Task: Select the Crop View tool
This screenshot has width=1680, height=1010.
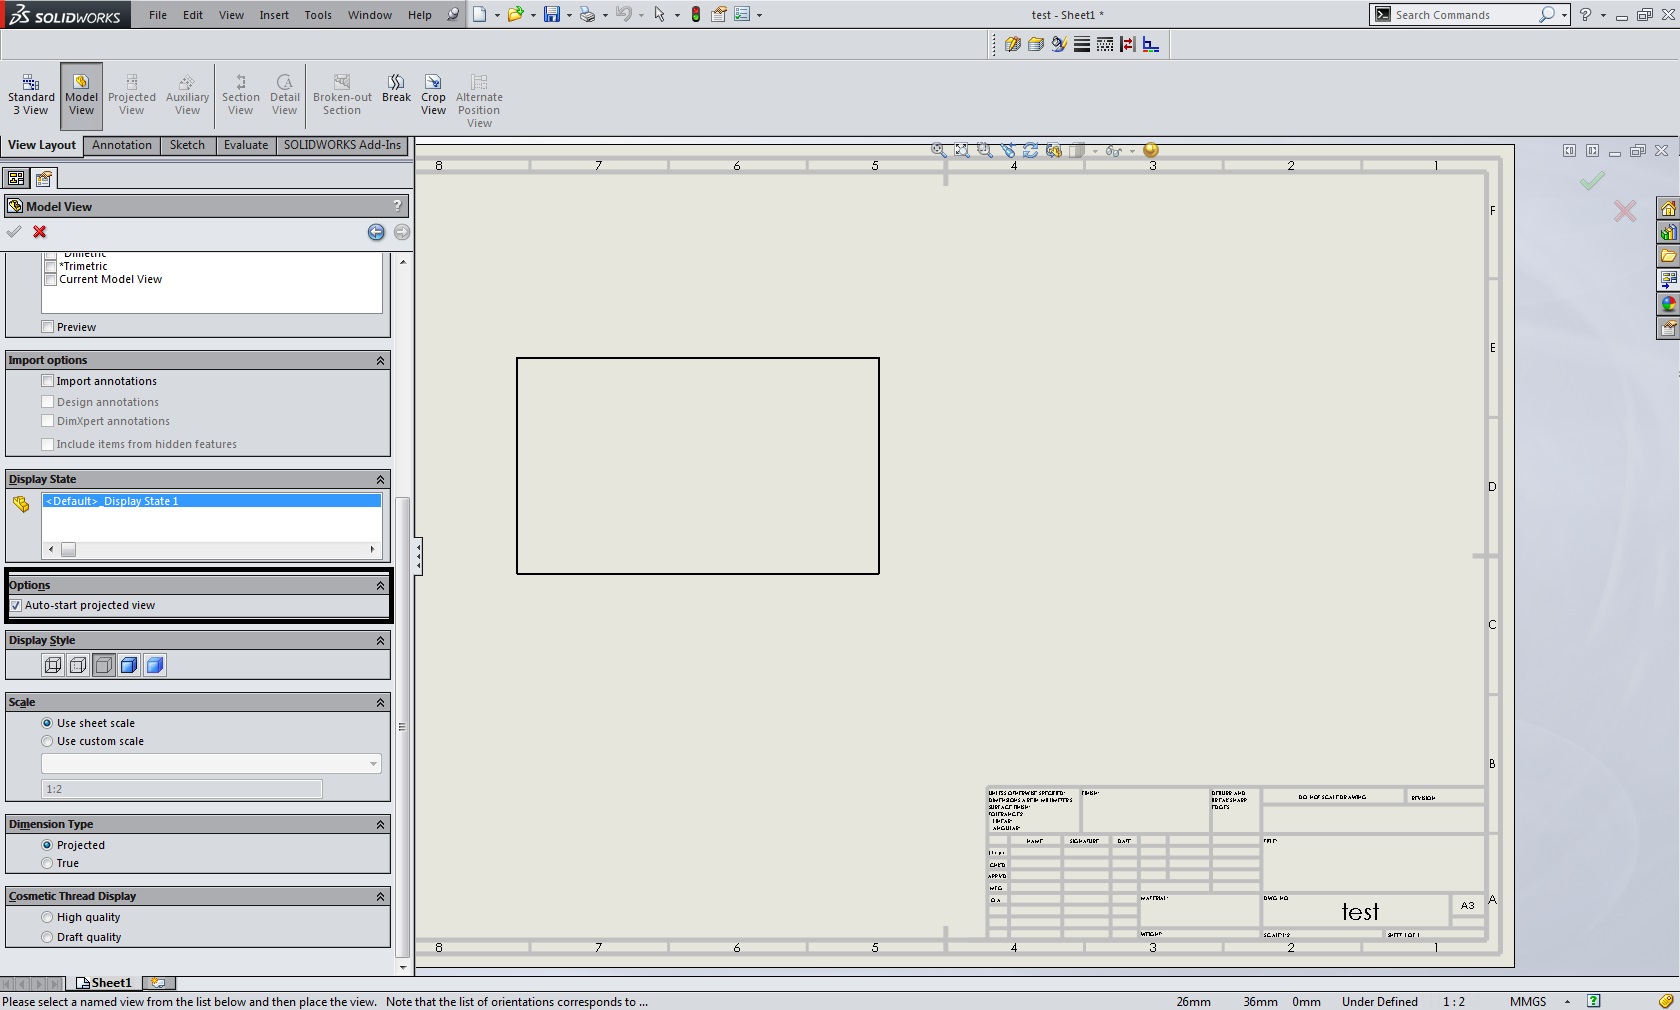Action: coord(433,95)
